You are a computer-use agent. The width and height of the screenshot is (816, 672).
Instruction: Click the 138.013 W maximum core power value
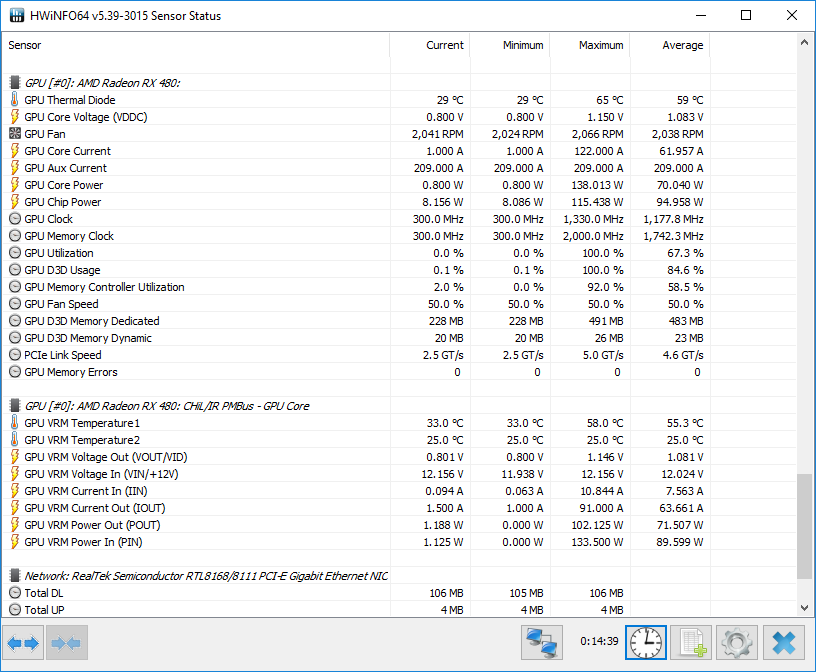click(599, 185)
